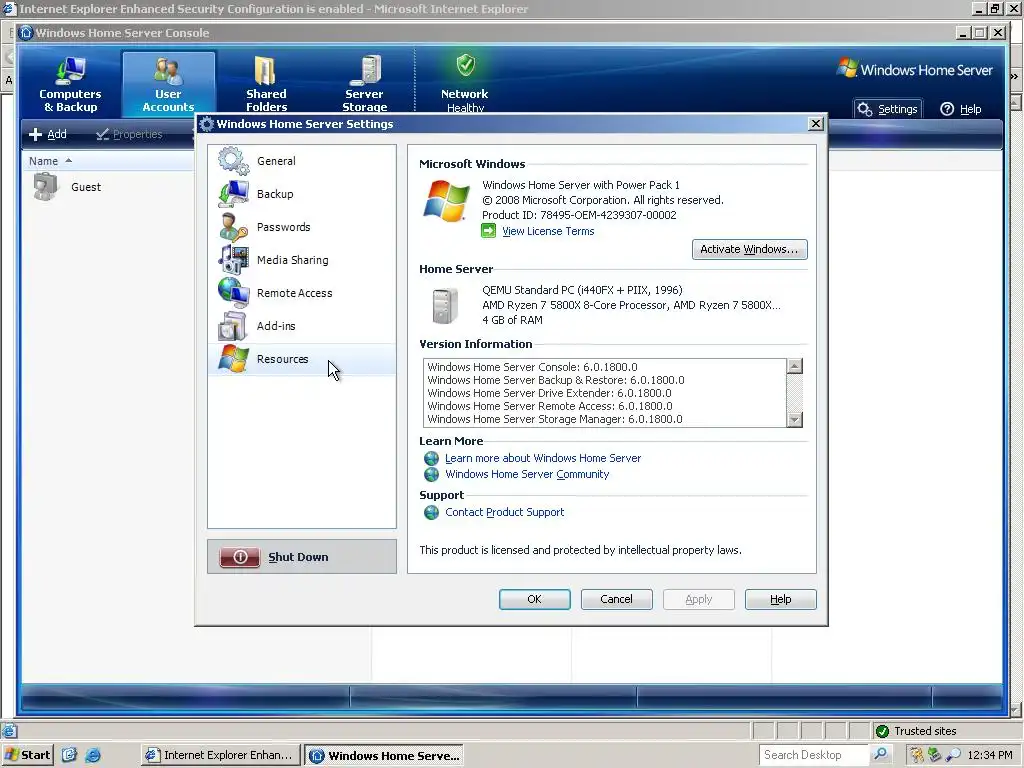Viewport: 1024px width, 768px height.
Task: Close the Settings dialog window
Action: point(816,124)
